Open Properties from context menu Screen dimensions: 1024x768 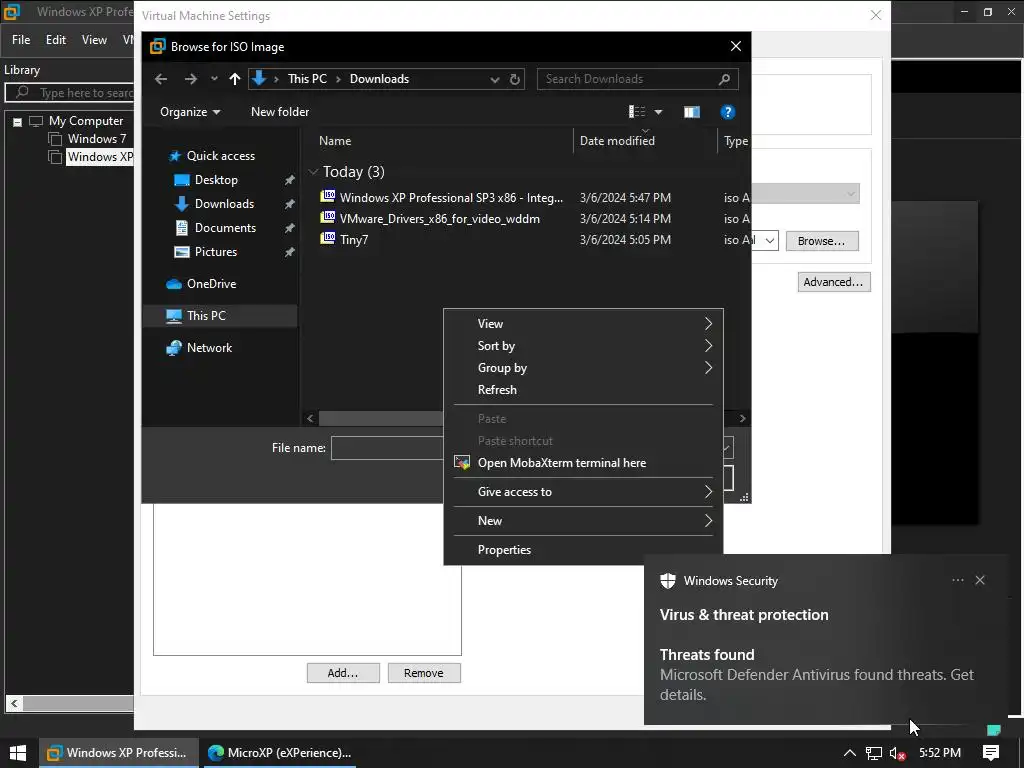pyautogui.click(x=583, y=550)
